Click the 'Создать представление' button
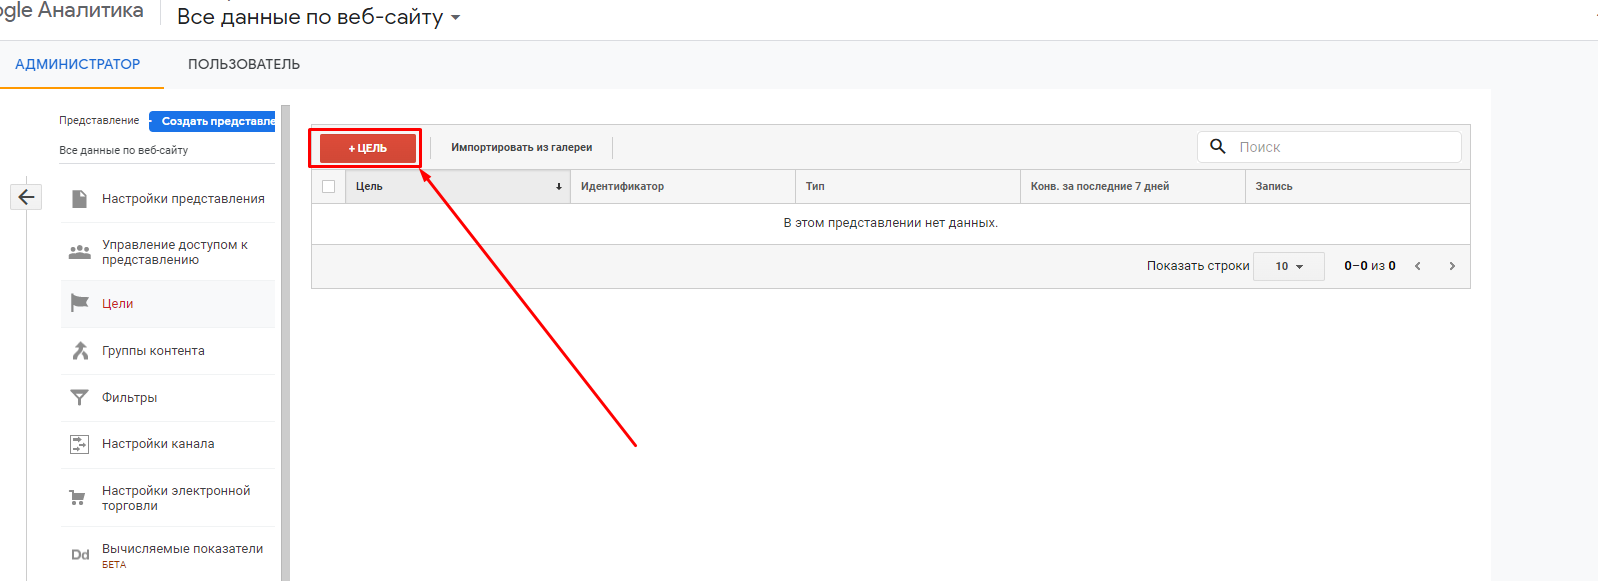The width and height of the screenshot is (1598, 581). pos(213,121)
